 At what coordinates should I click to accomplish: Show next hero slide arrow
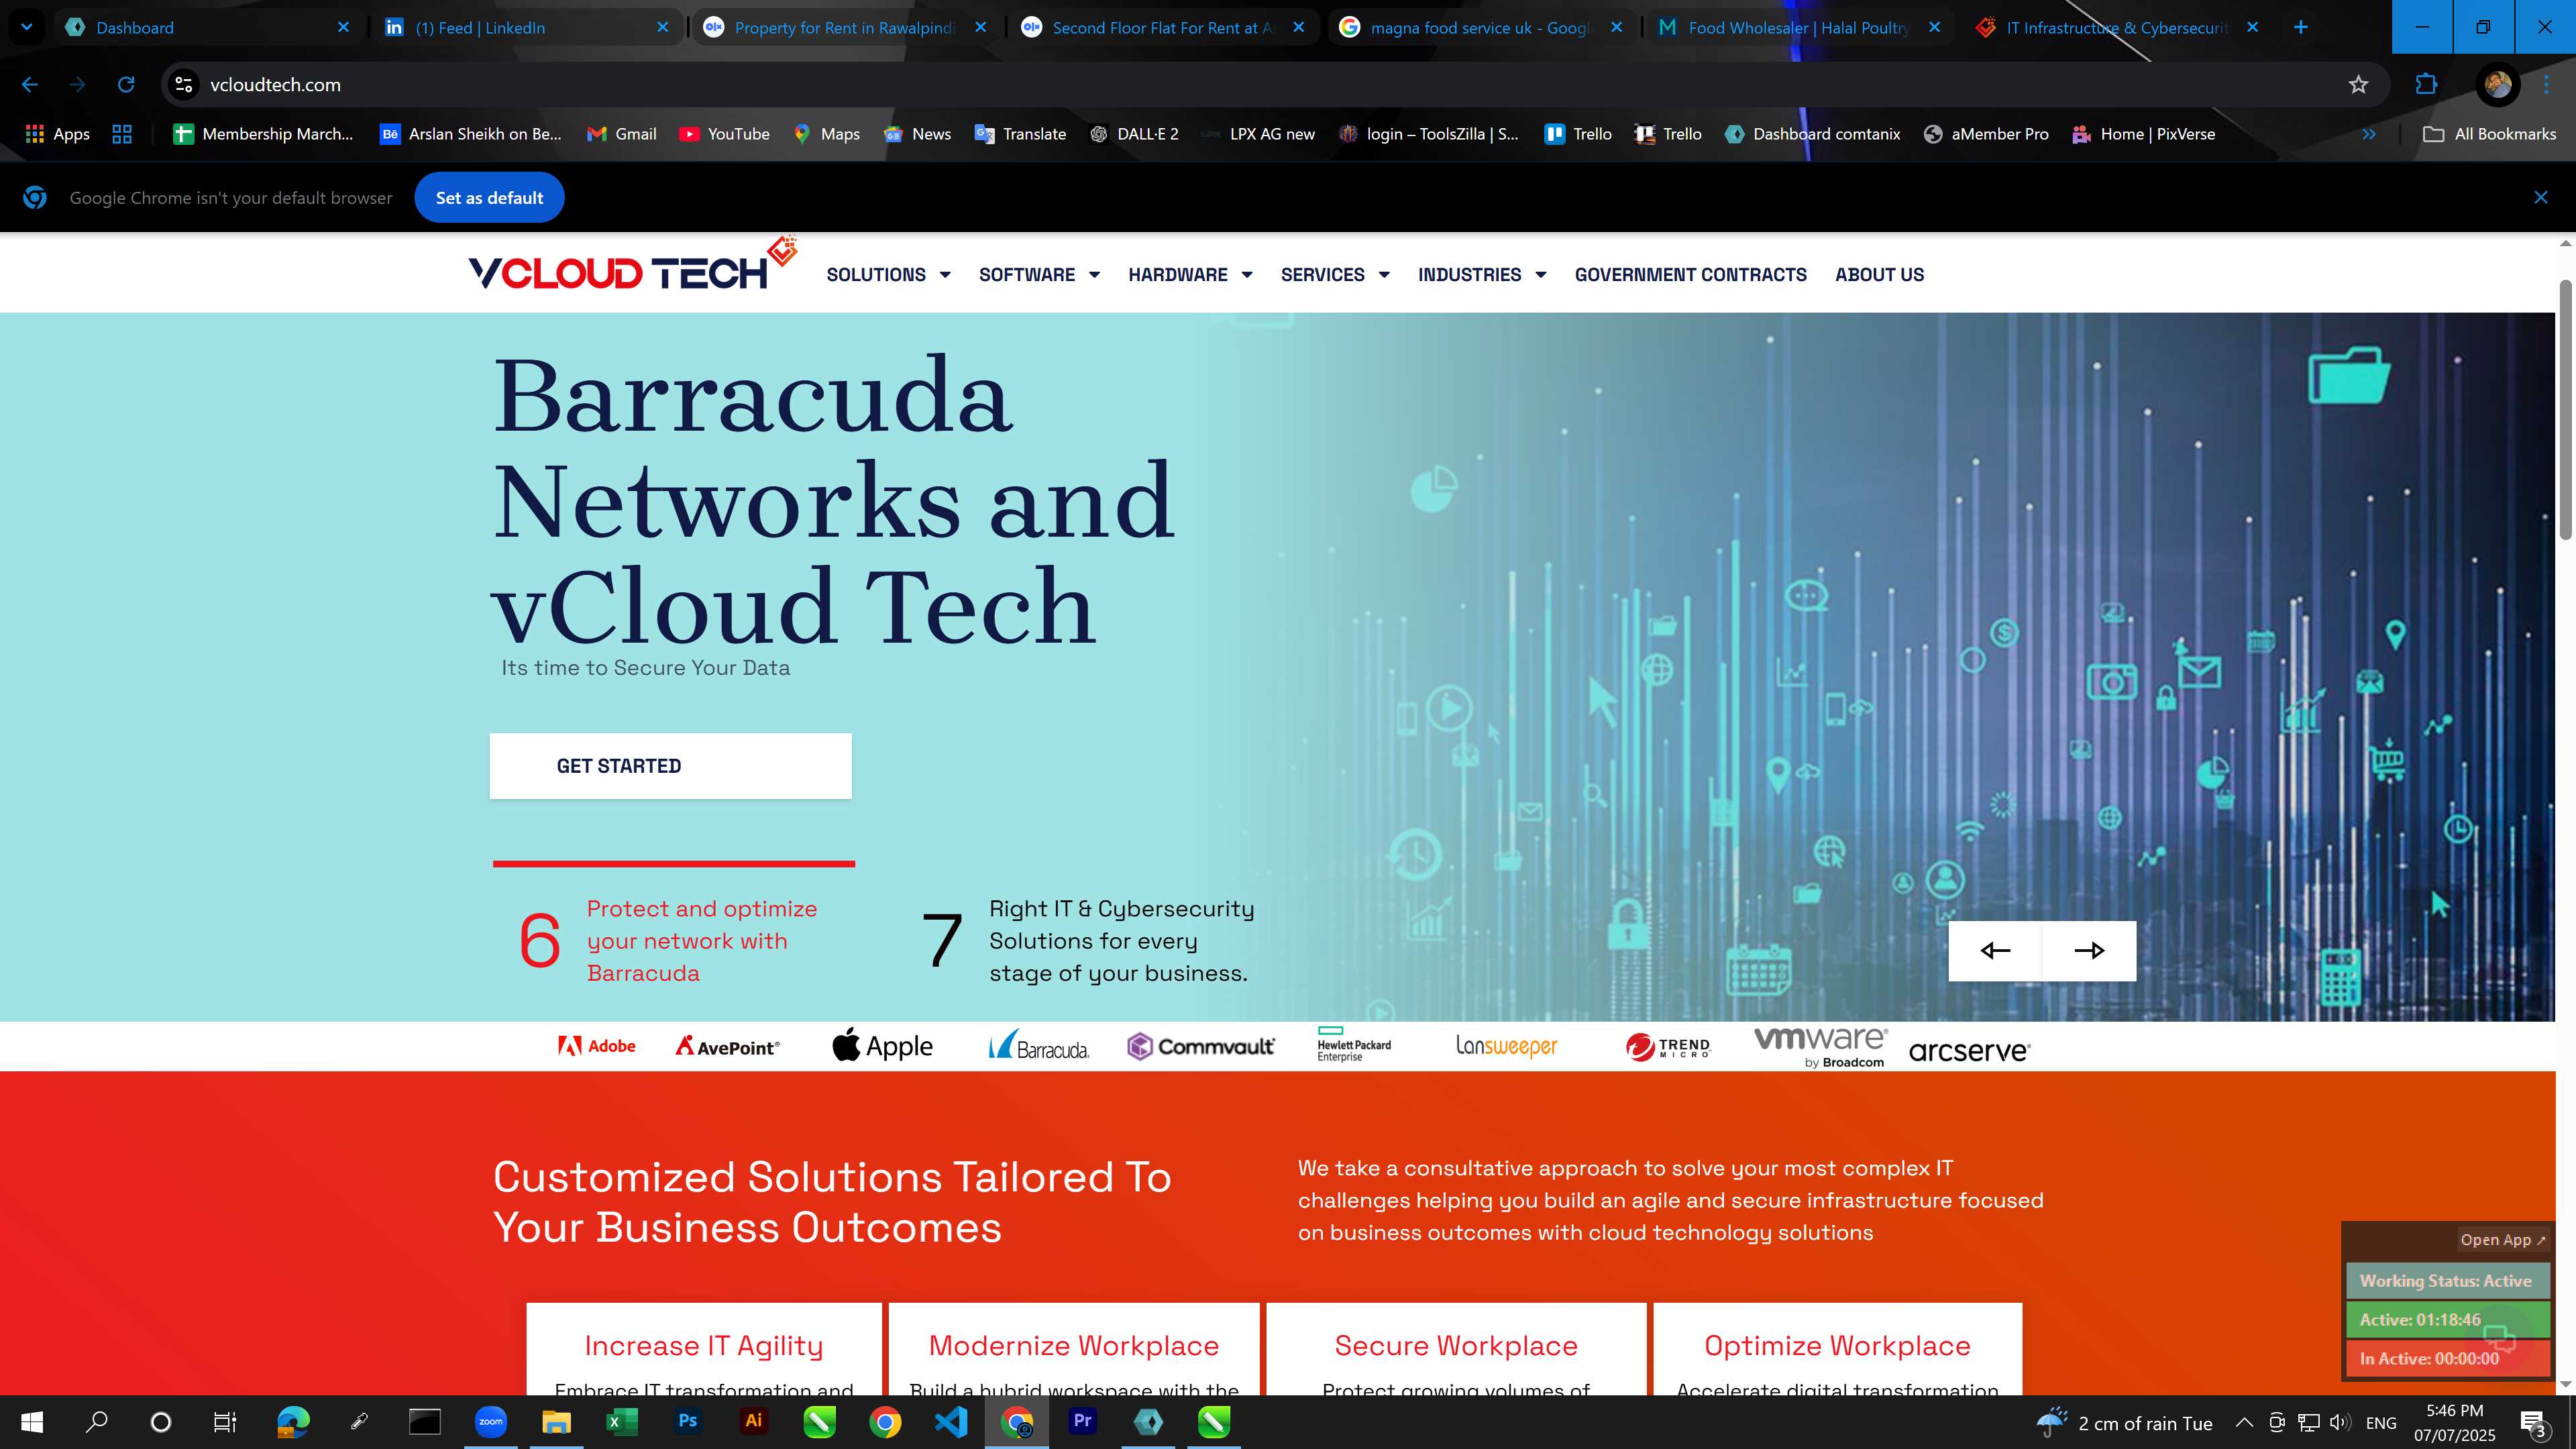coord(2089,951)
